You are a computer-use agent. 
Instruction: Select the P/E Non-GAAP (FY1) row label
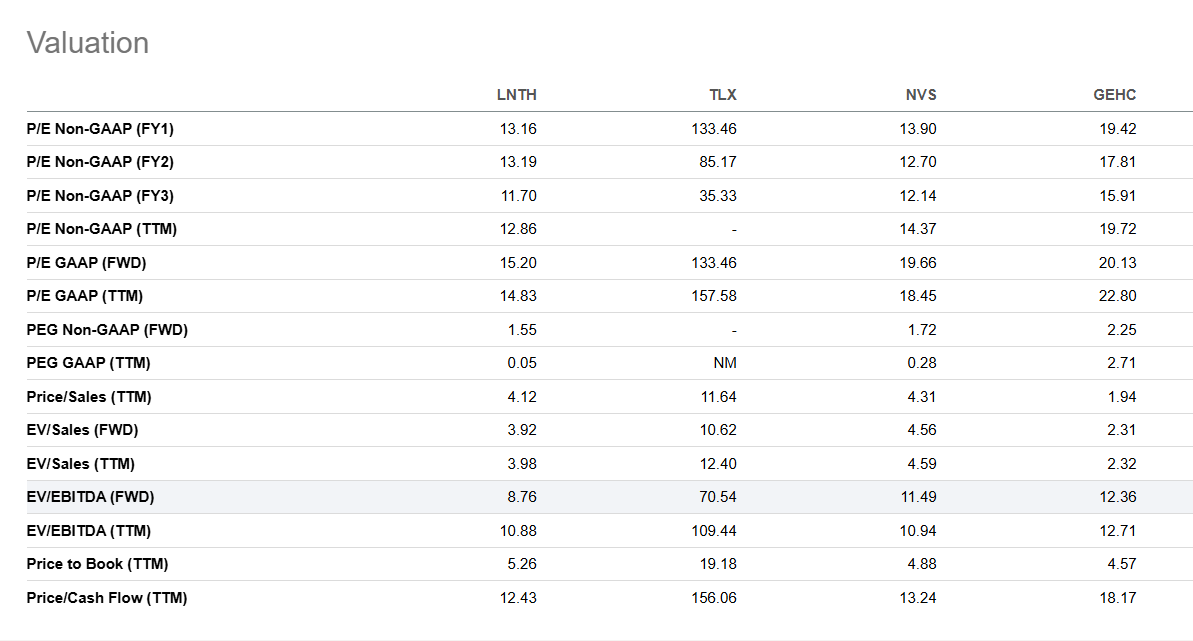[x=100, y=129]
